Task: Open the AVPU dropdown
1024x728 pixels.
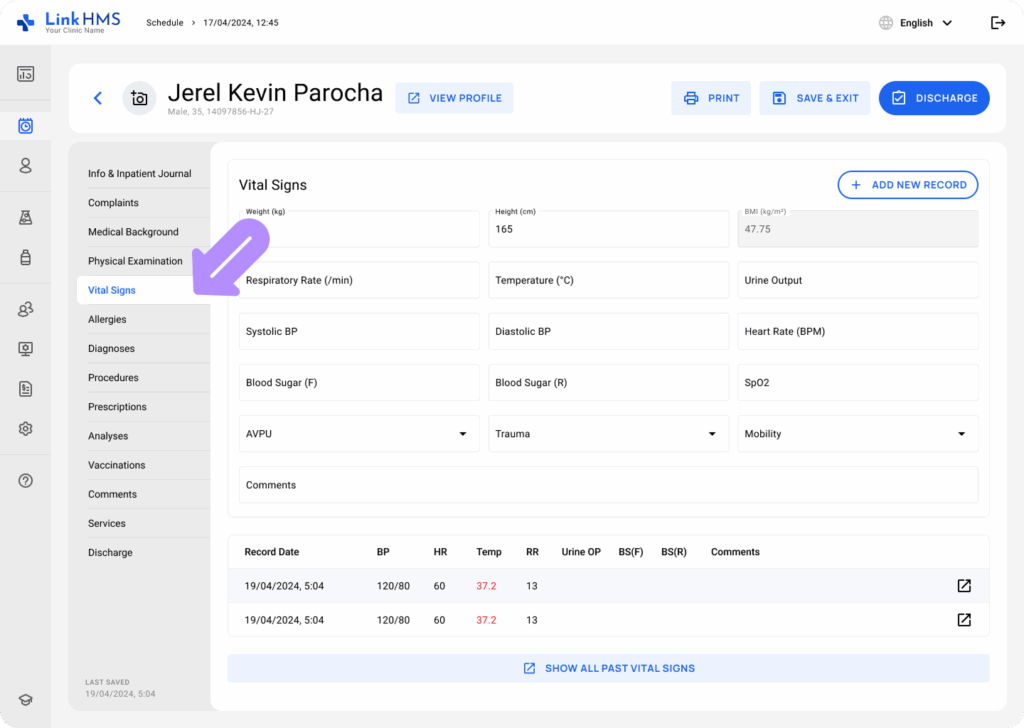Action: (x=359, y=434)
